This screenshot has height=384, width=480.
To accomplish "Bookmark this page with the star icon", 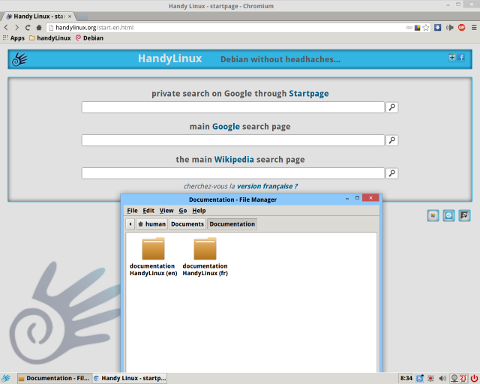I will click(426, 28).
